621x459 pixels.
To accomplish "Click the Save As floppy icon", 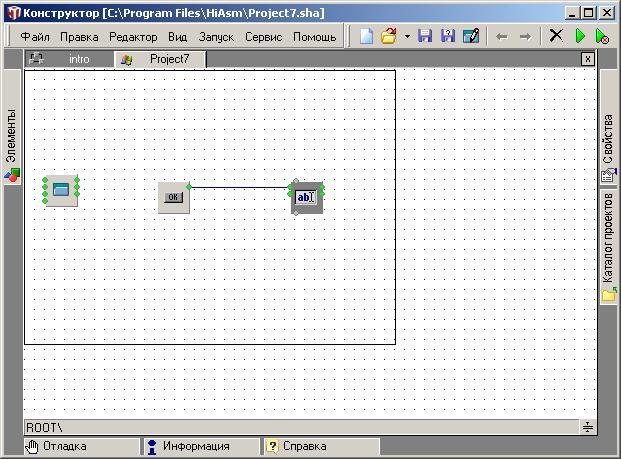I will [x=447, y=36].
